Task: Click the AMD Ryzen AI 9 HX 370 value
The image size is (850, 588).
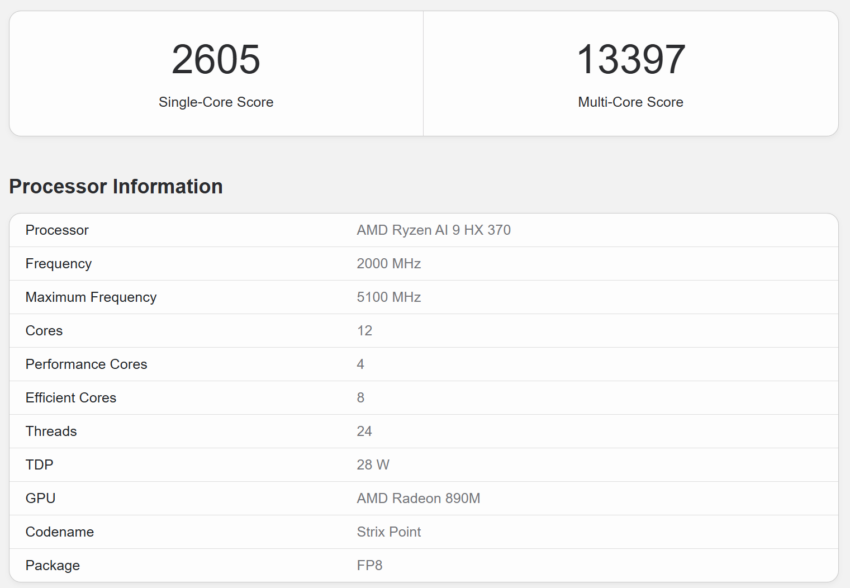Action: point(434,230)
